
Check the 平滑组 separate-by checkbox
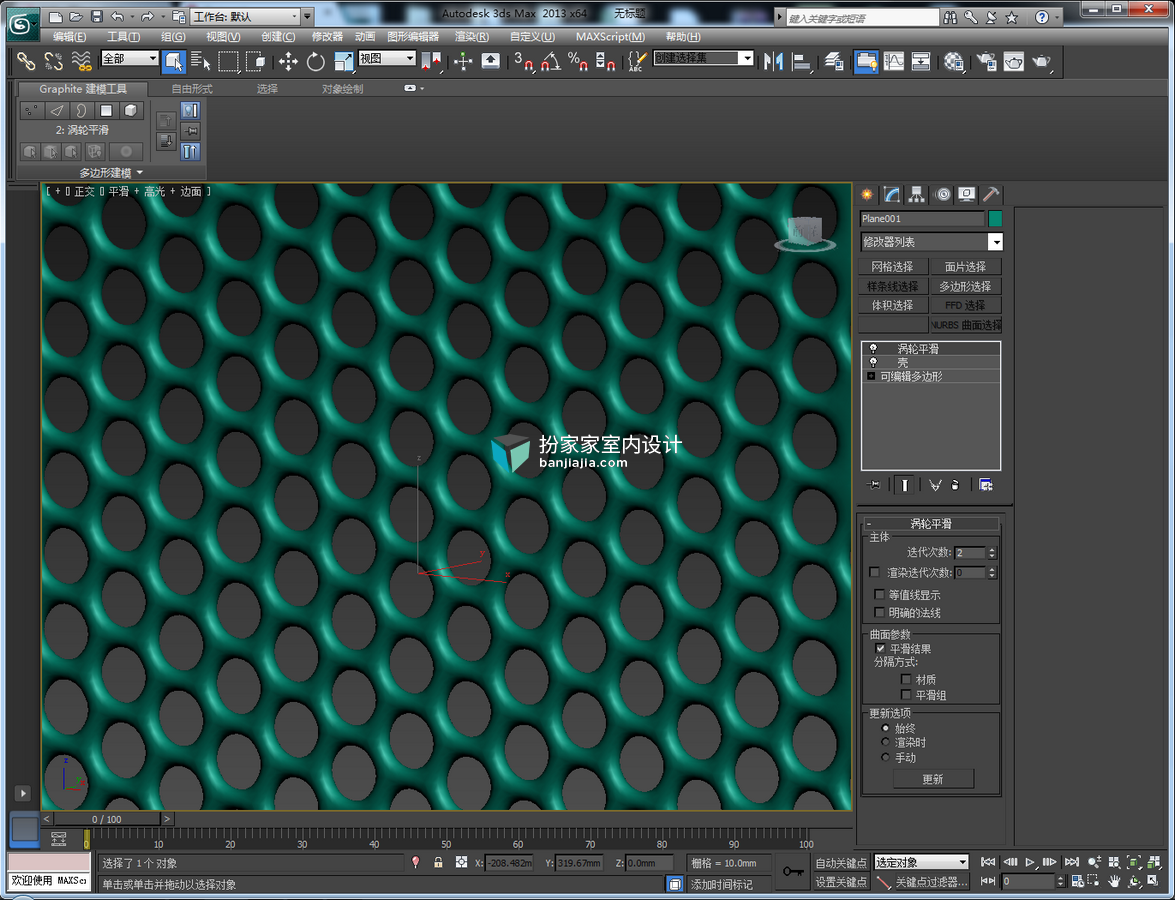pyautogui.click(x=906, y=695)
